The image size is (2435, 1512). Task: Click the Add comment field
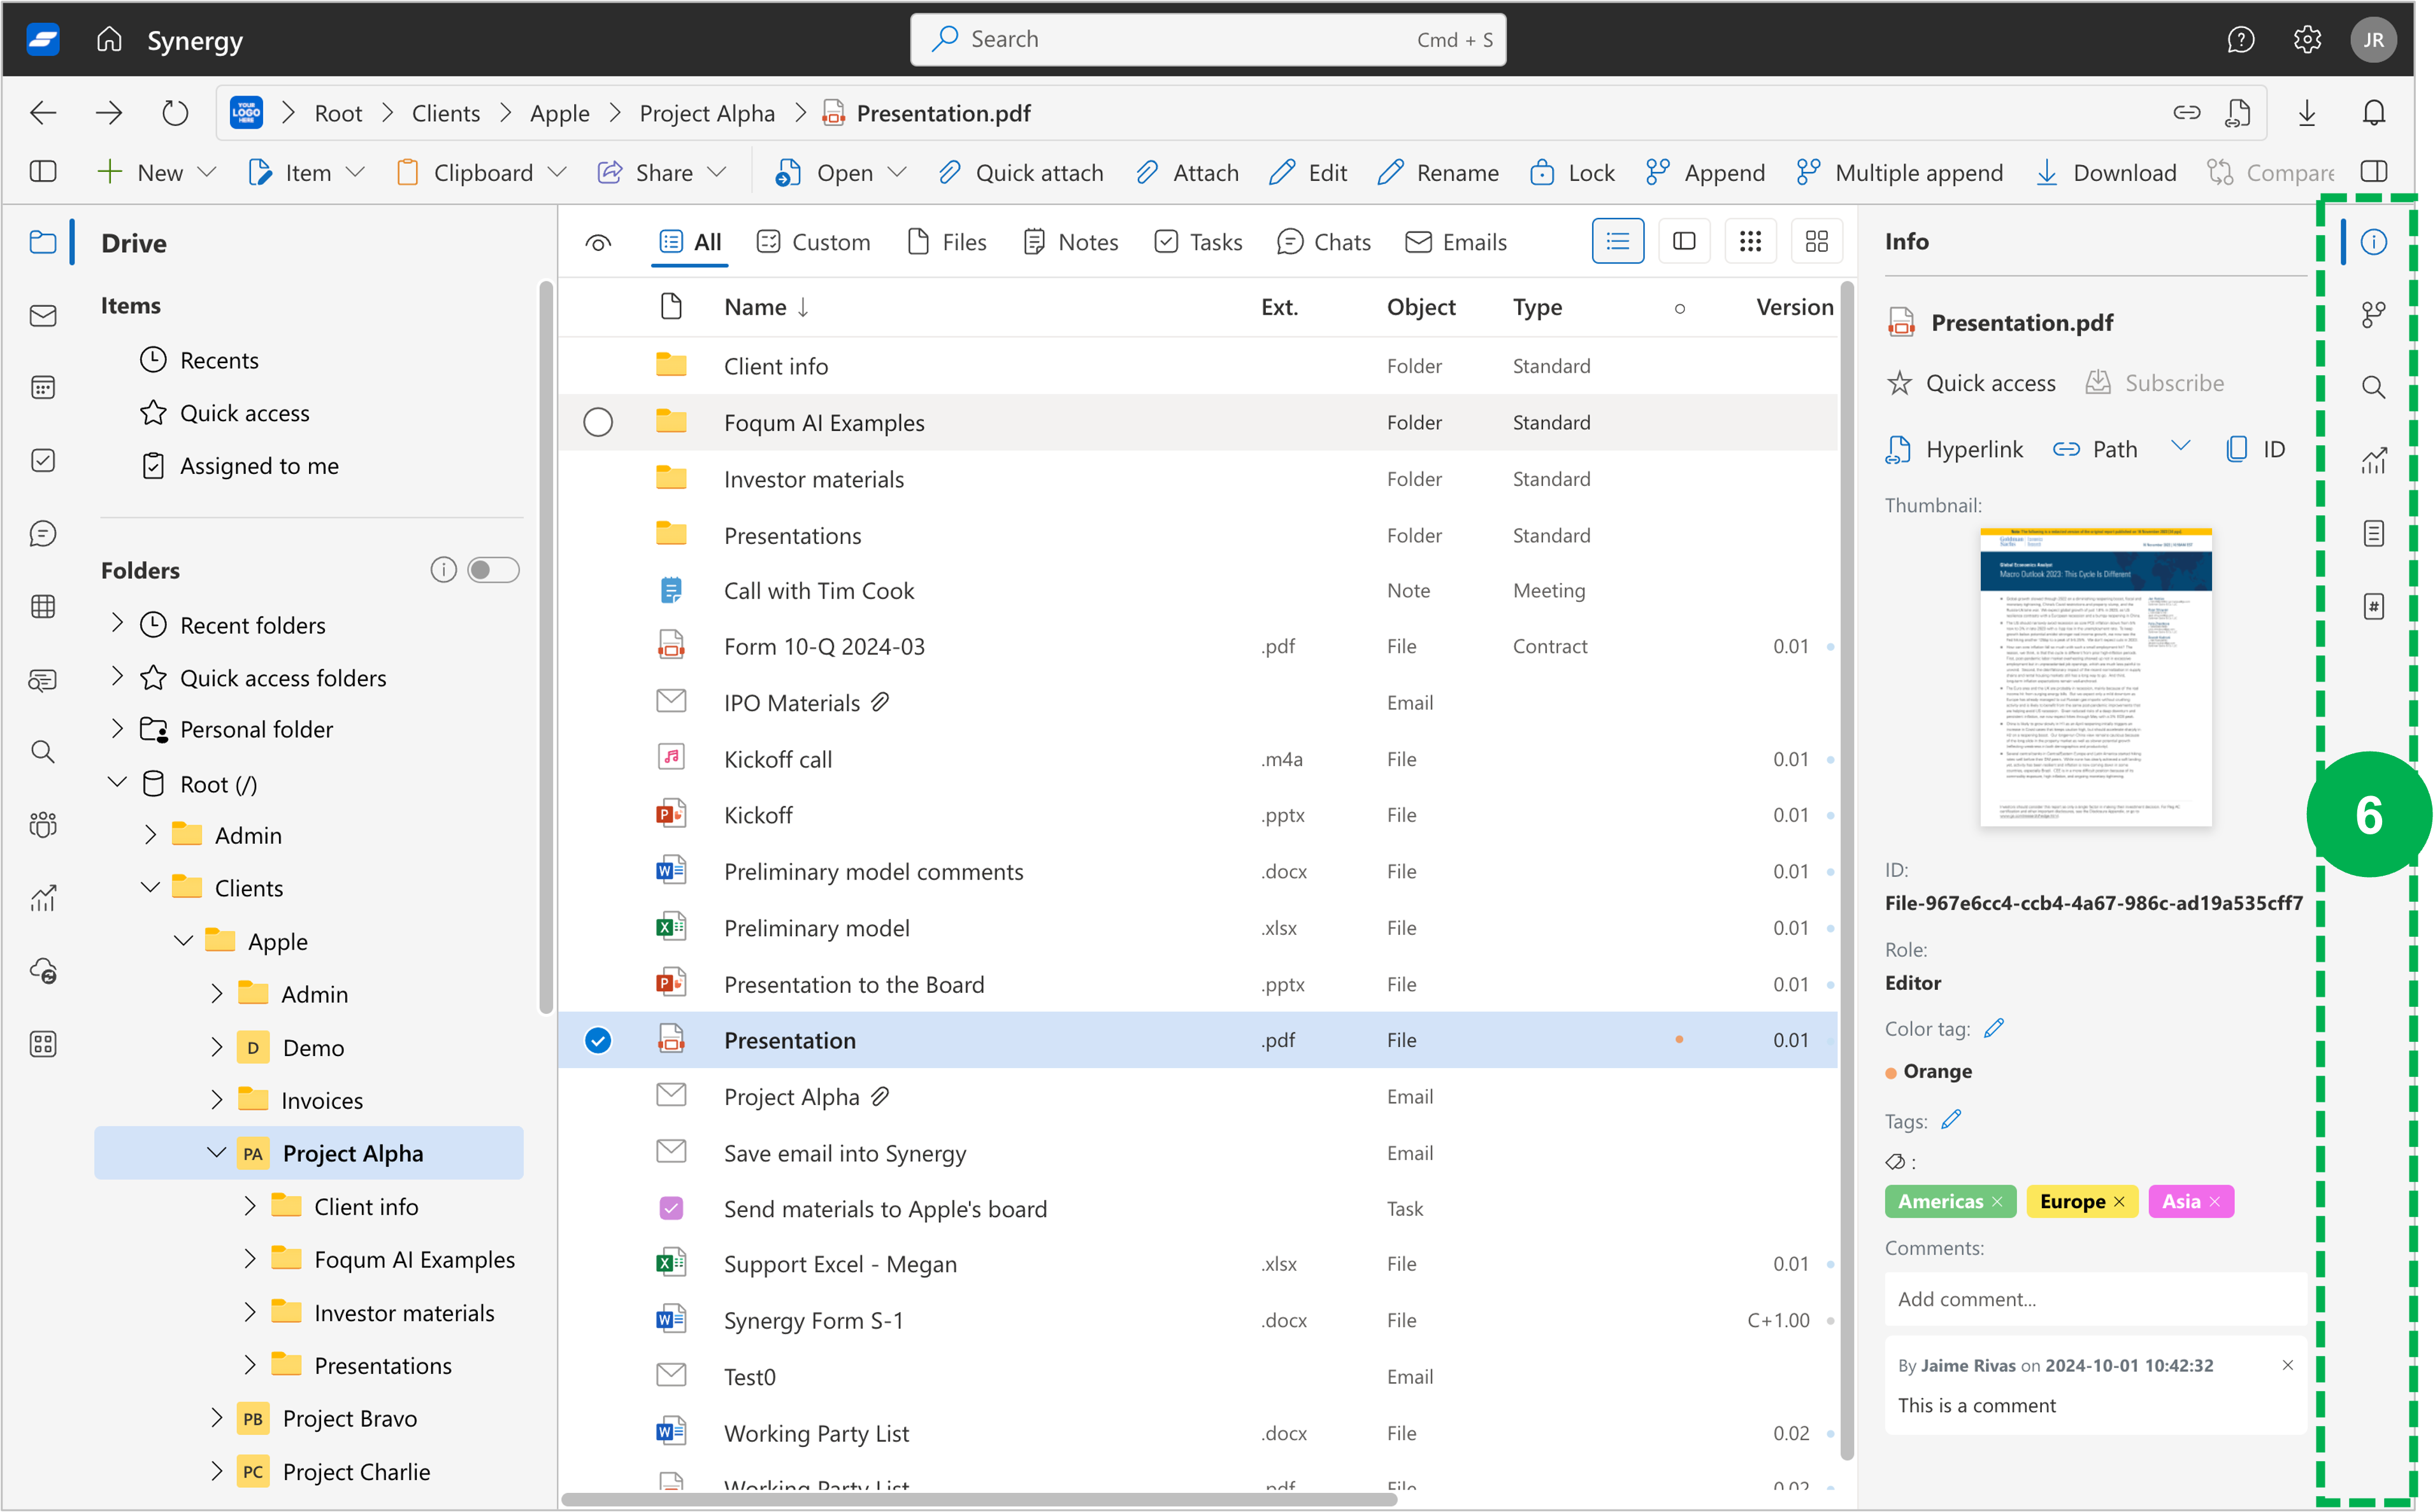tap(2095, 1298)
